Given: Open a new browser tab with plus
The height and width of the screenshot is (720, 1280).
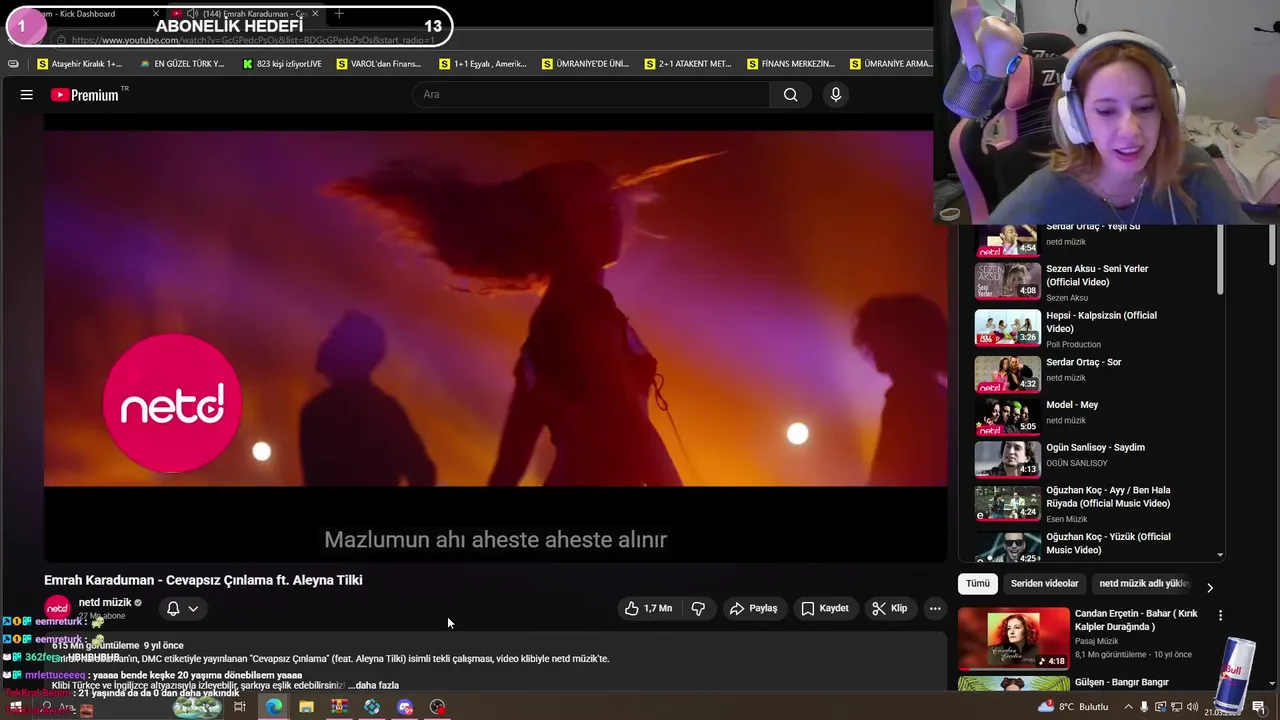Looking at the screenshot, I should [x=339, y=14].
